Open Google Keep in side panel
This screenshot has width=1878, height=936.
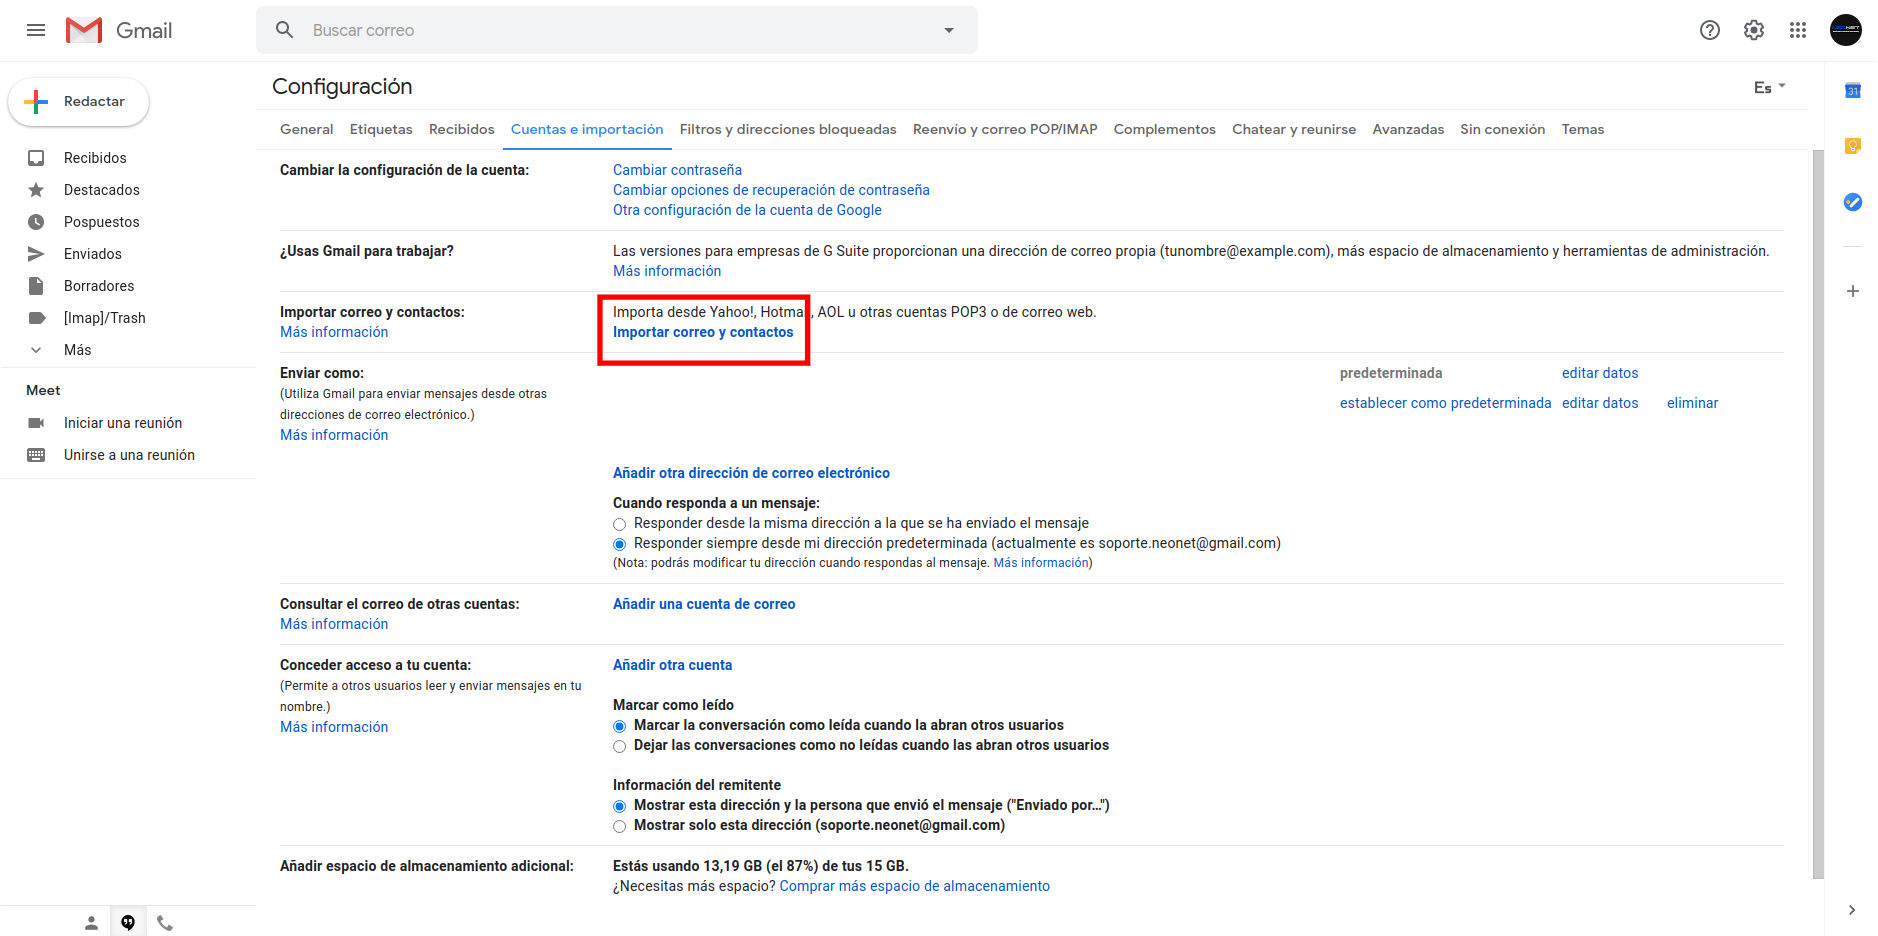click(x=1852, y=146)
